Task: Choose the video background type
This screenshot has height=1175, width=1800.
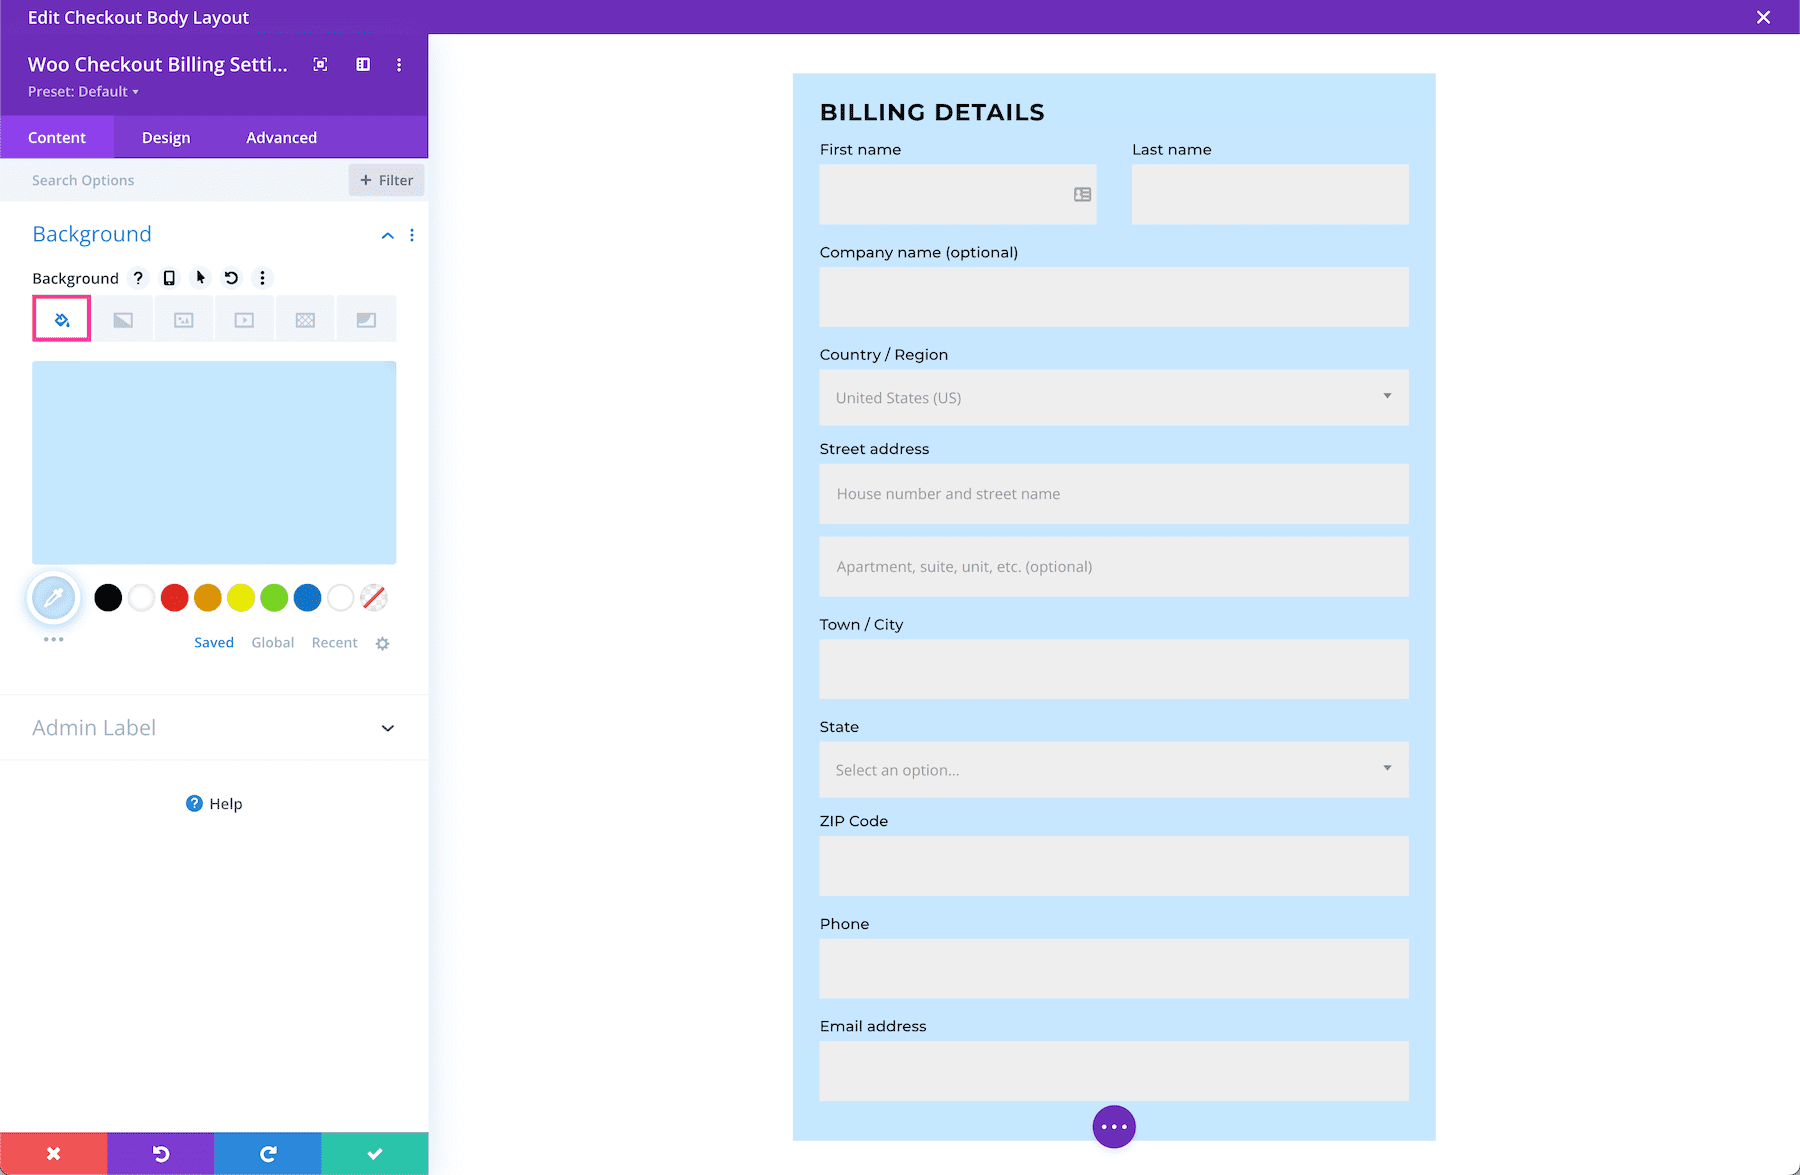Action: 244,318
